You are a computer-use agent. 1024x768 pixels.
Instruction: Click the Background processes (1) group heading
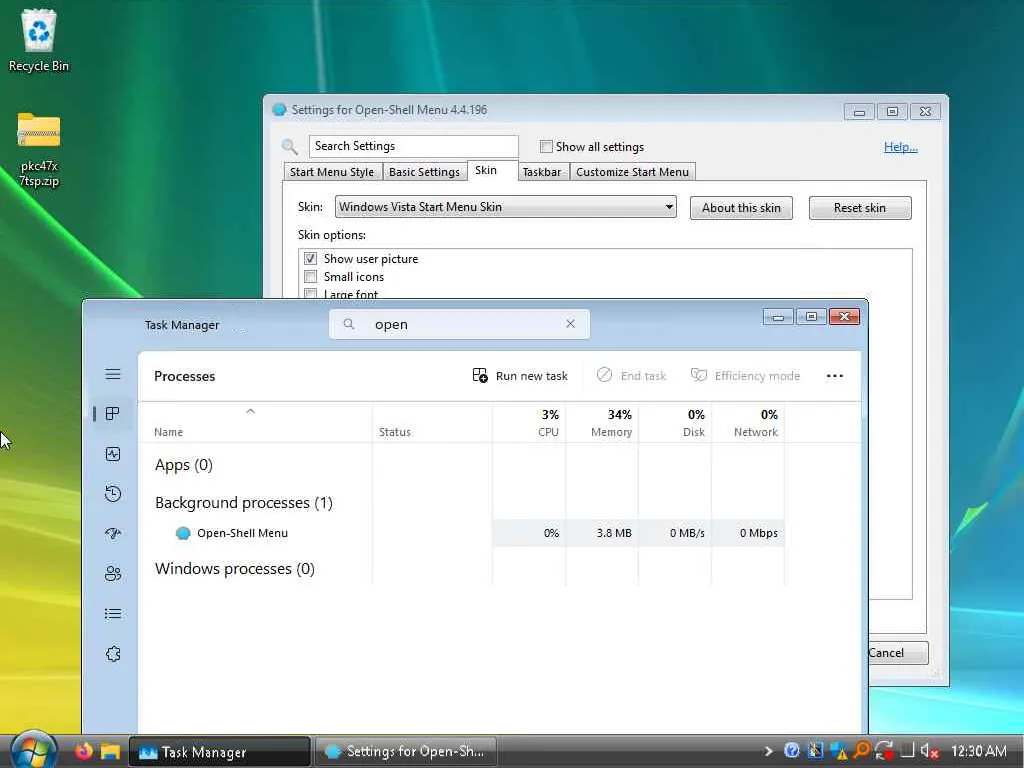click(x=244, y=503)
